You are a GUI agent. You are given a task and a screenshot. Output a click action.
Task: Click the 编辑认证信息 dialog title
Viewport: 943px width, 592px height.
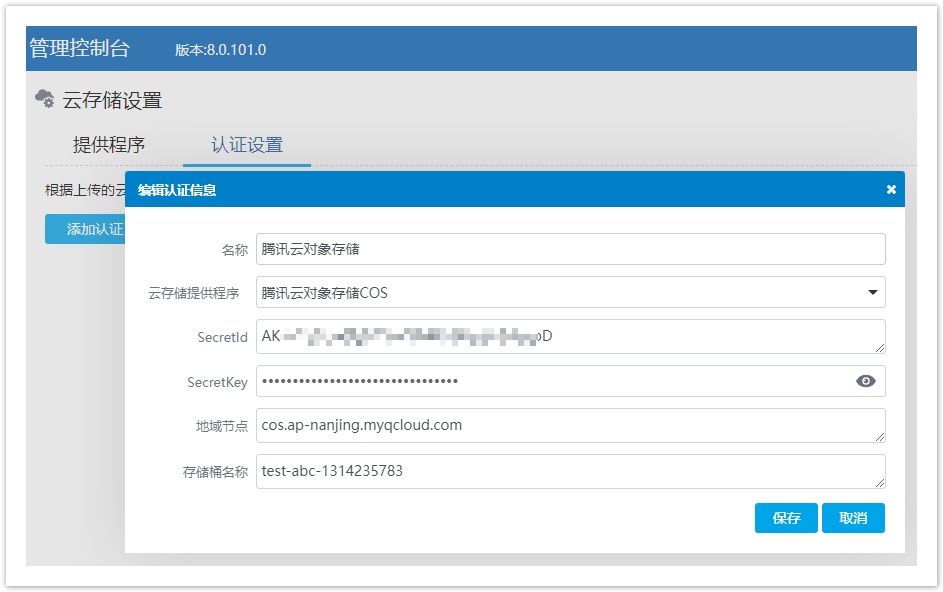[x=177, y=190]
